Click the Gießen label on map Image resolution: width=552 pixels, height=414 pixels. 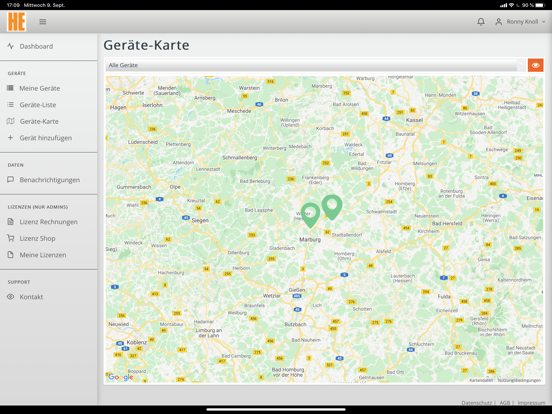point(297,290)
